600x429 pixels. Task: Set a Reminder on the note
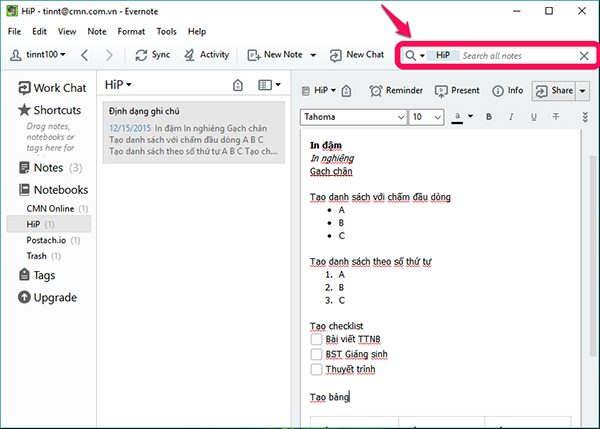[x=396, y=91]
